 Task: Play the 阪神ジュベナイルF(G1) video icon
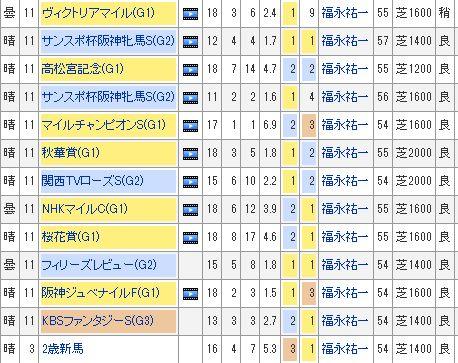(x=191, y=294)
